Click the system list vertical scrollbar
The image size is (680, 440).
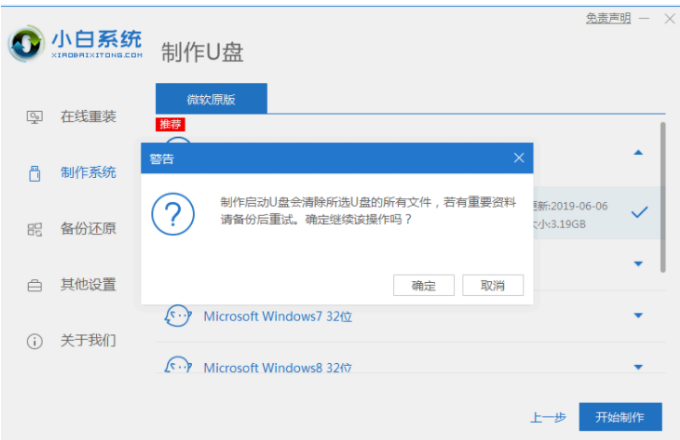click(662, 200)
